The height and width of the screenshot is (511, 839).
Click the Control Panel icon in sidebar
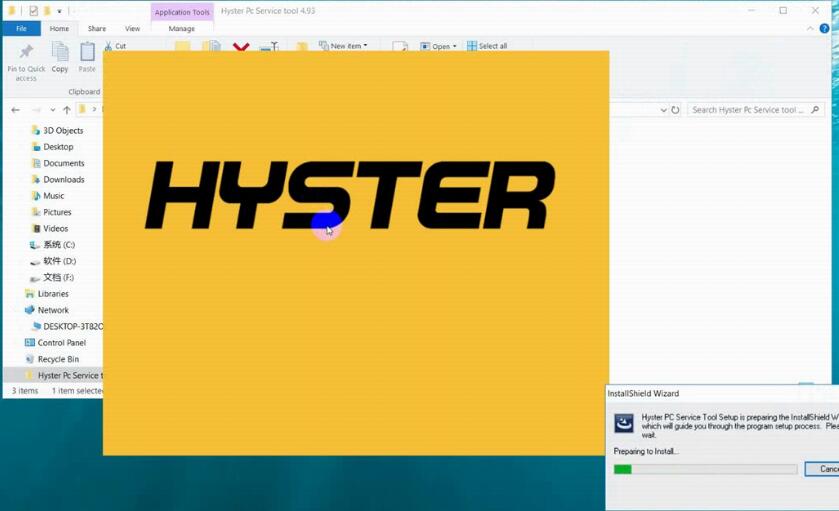pos(29,342)
